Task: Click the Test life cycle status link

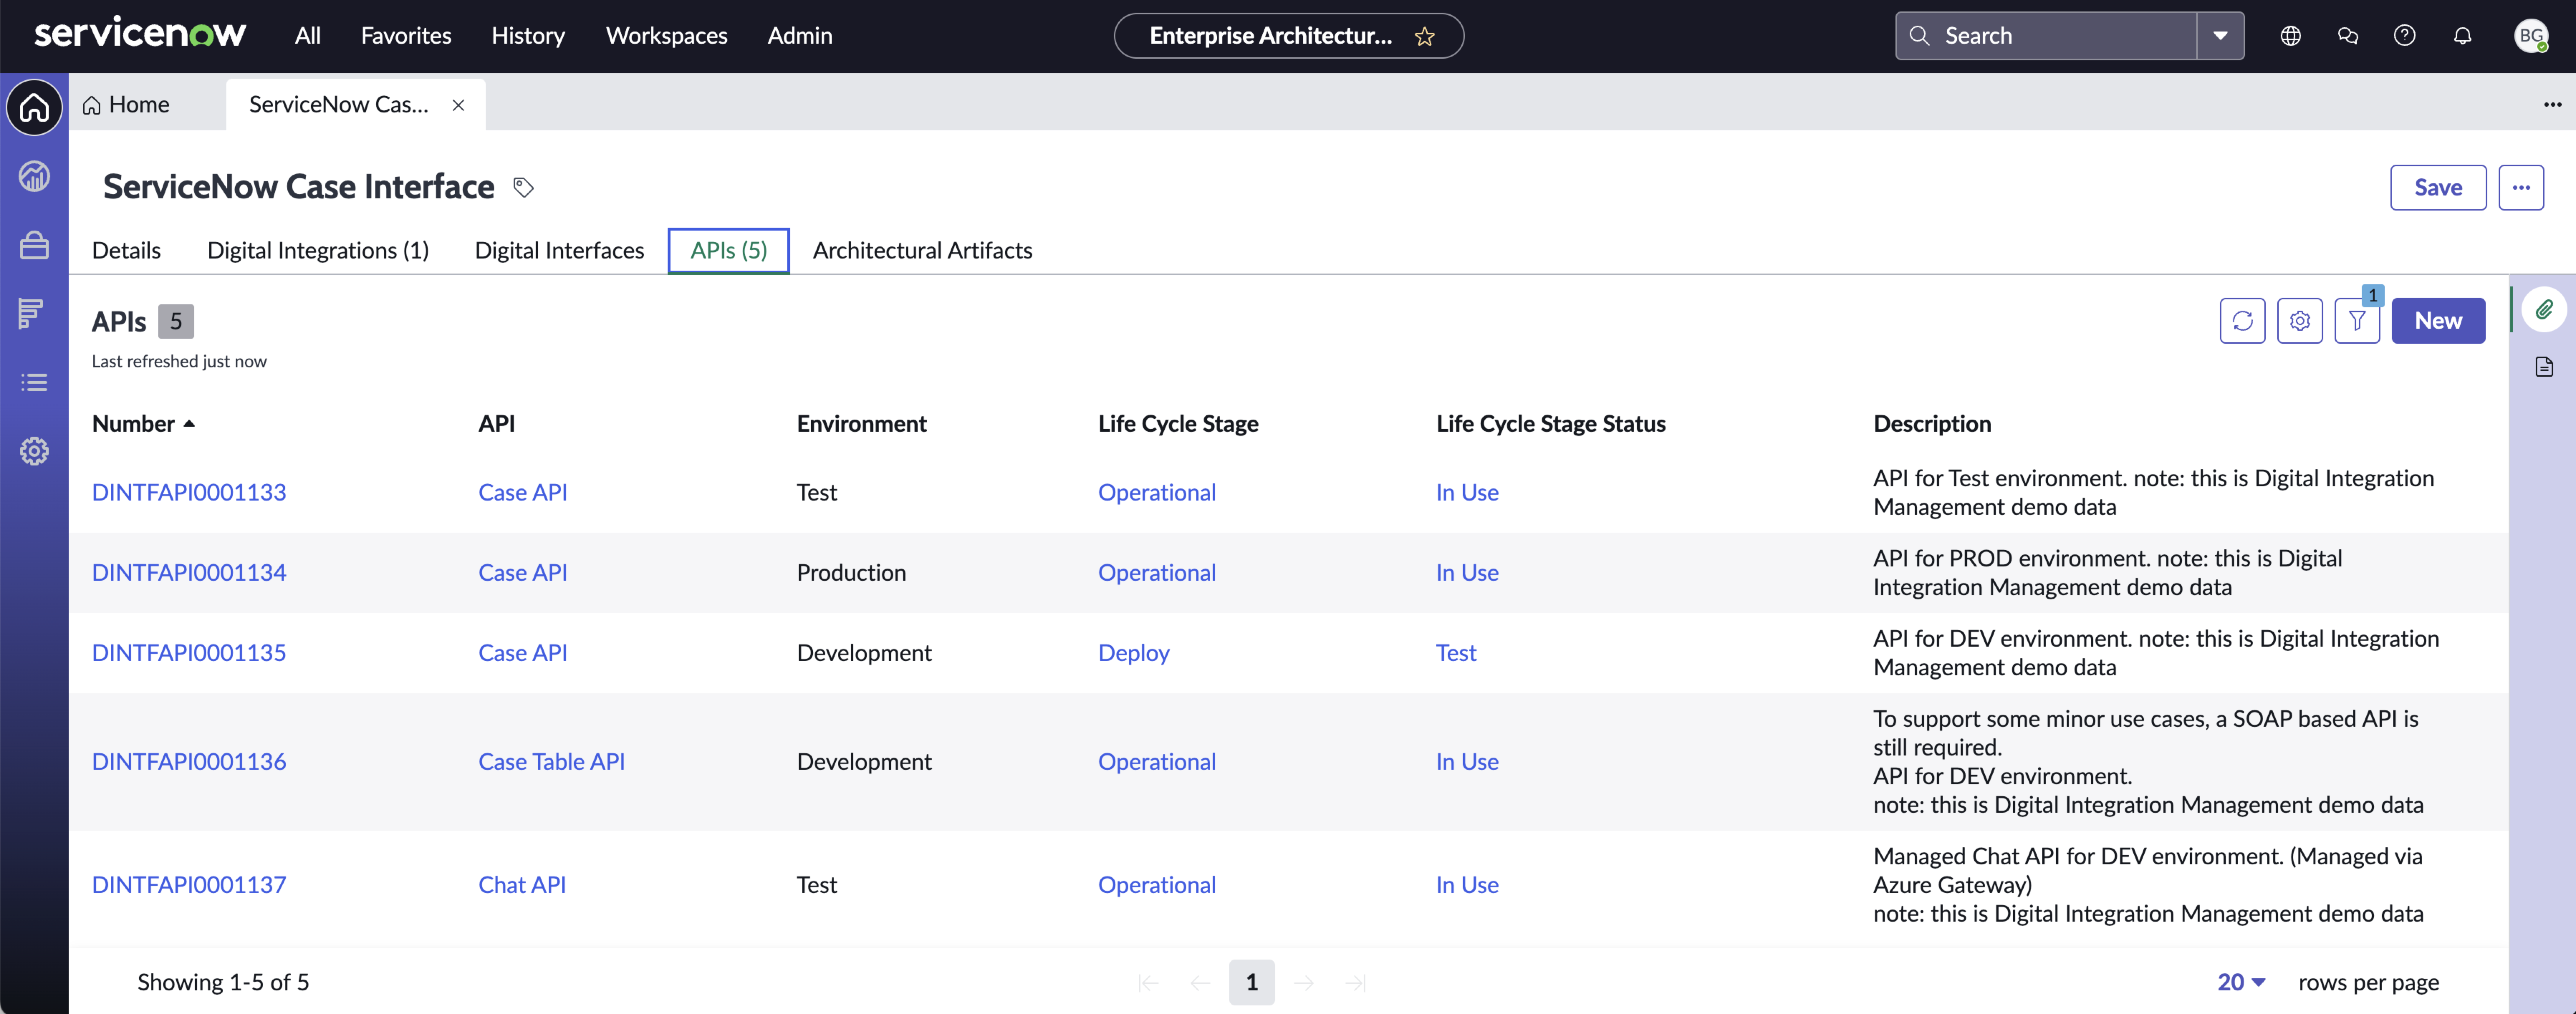Action: pyautogui.click(x=1456, y=653)
